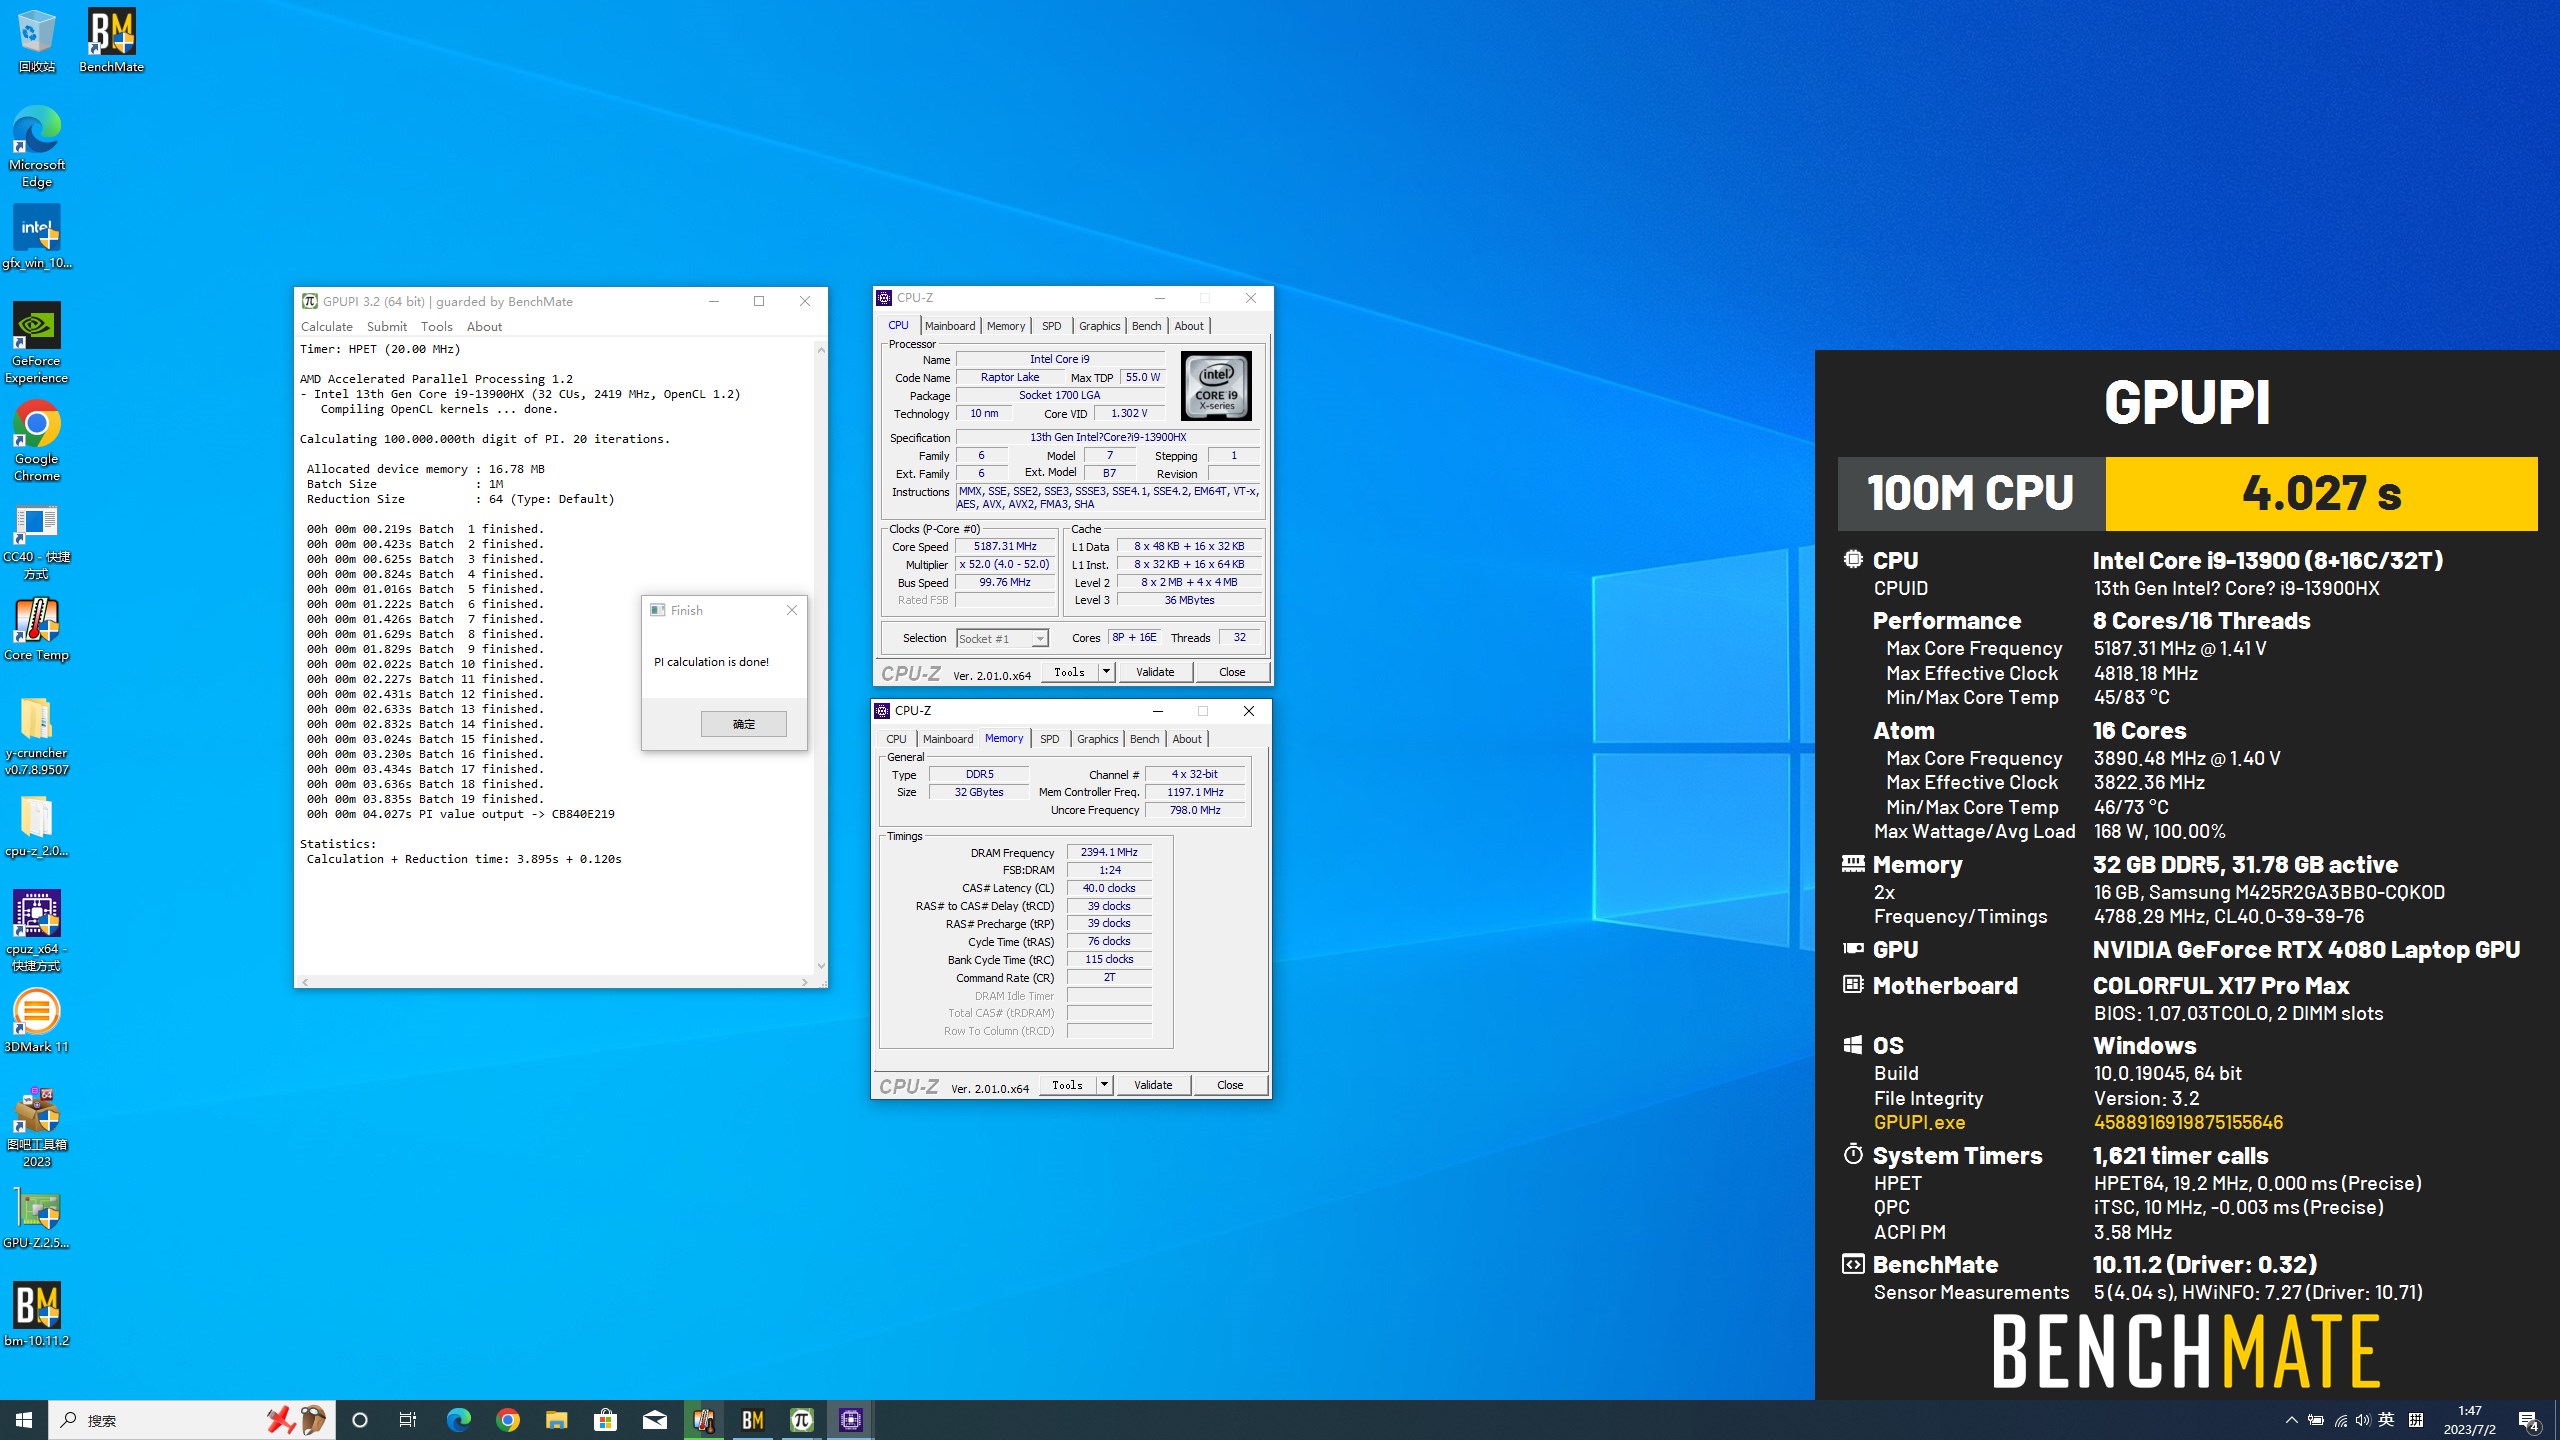The width and height of the screenshot is (2560, 1440).
Task: Click the GPUPI horizontal scrollbar right arrow
Action: click(805, 982)
